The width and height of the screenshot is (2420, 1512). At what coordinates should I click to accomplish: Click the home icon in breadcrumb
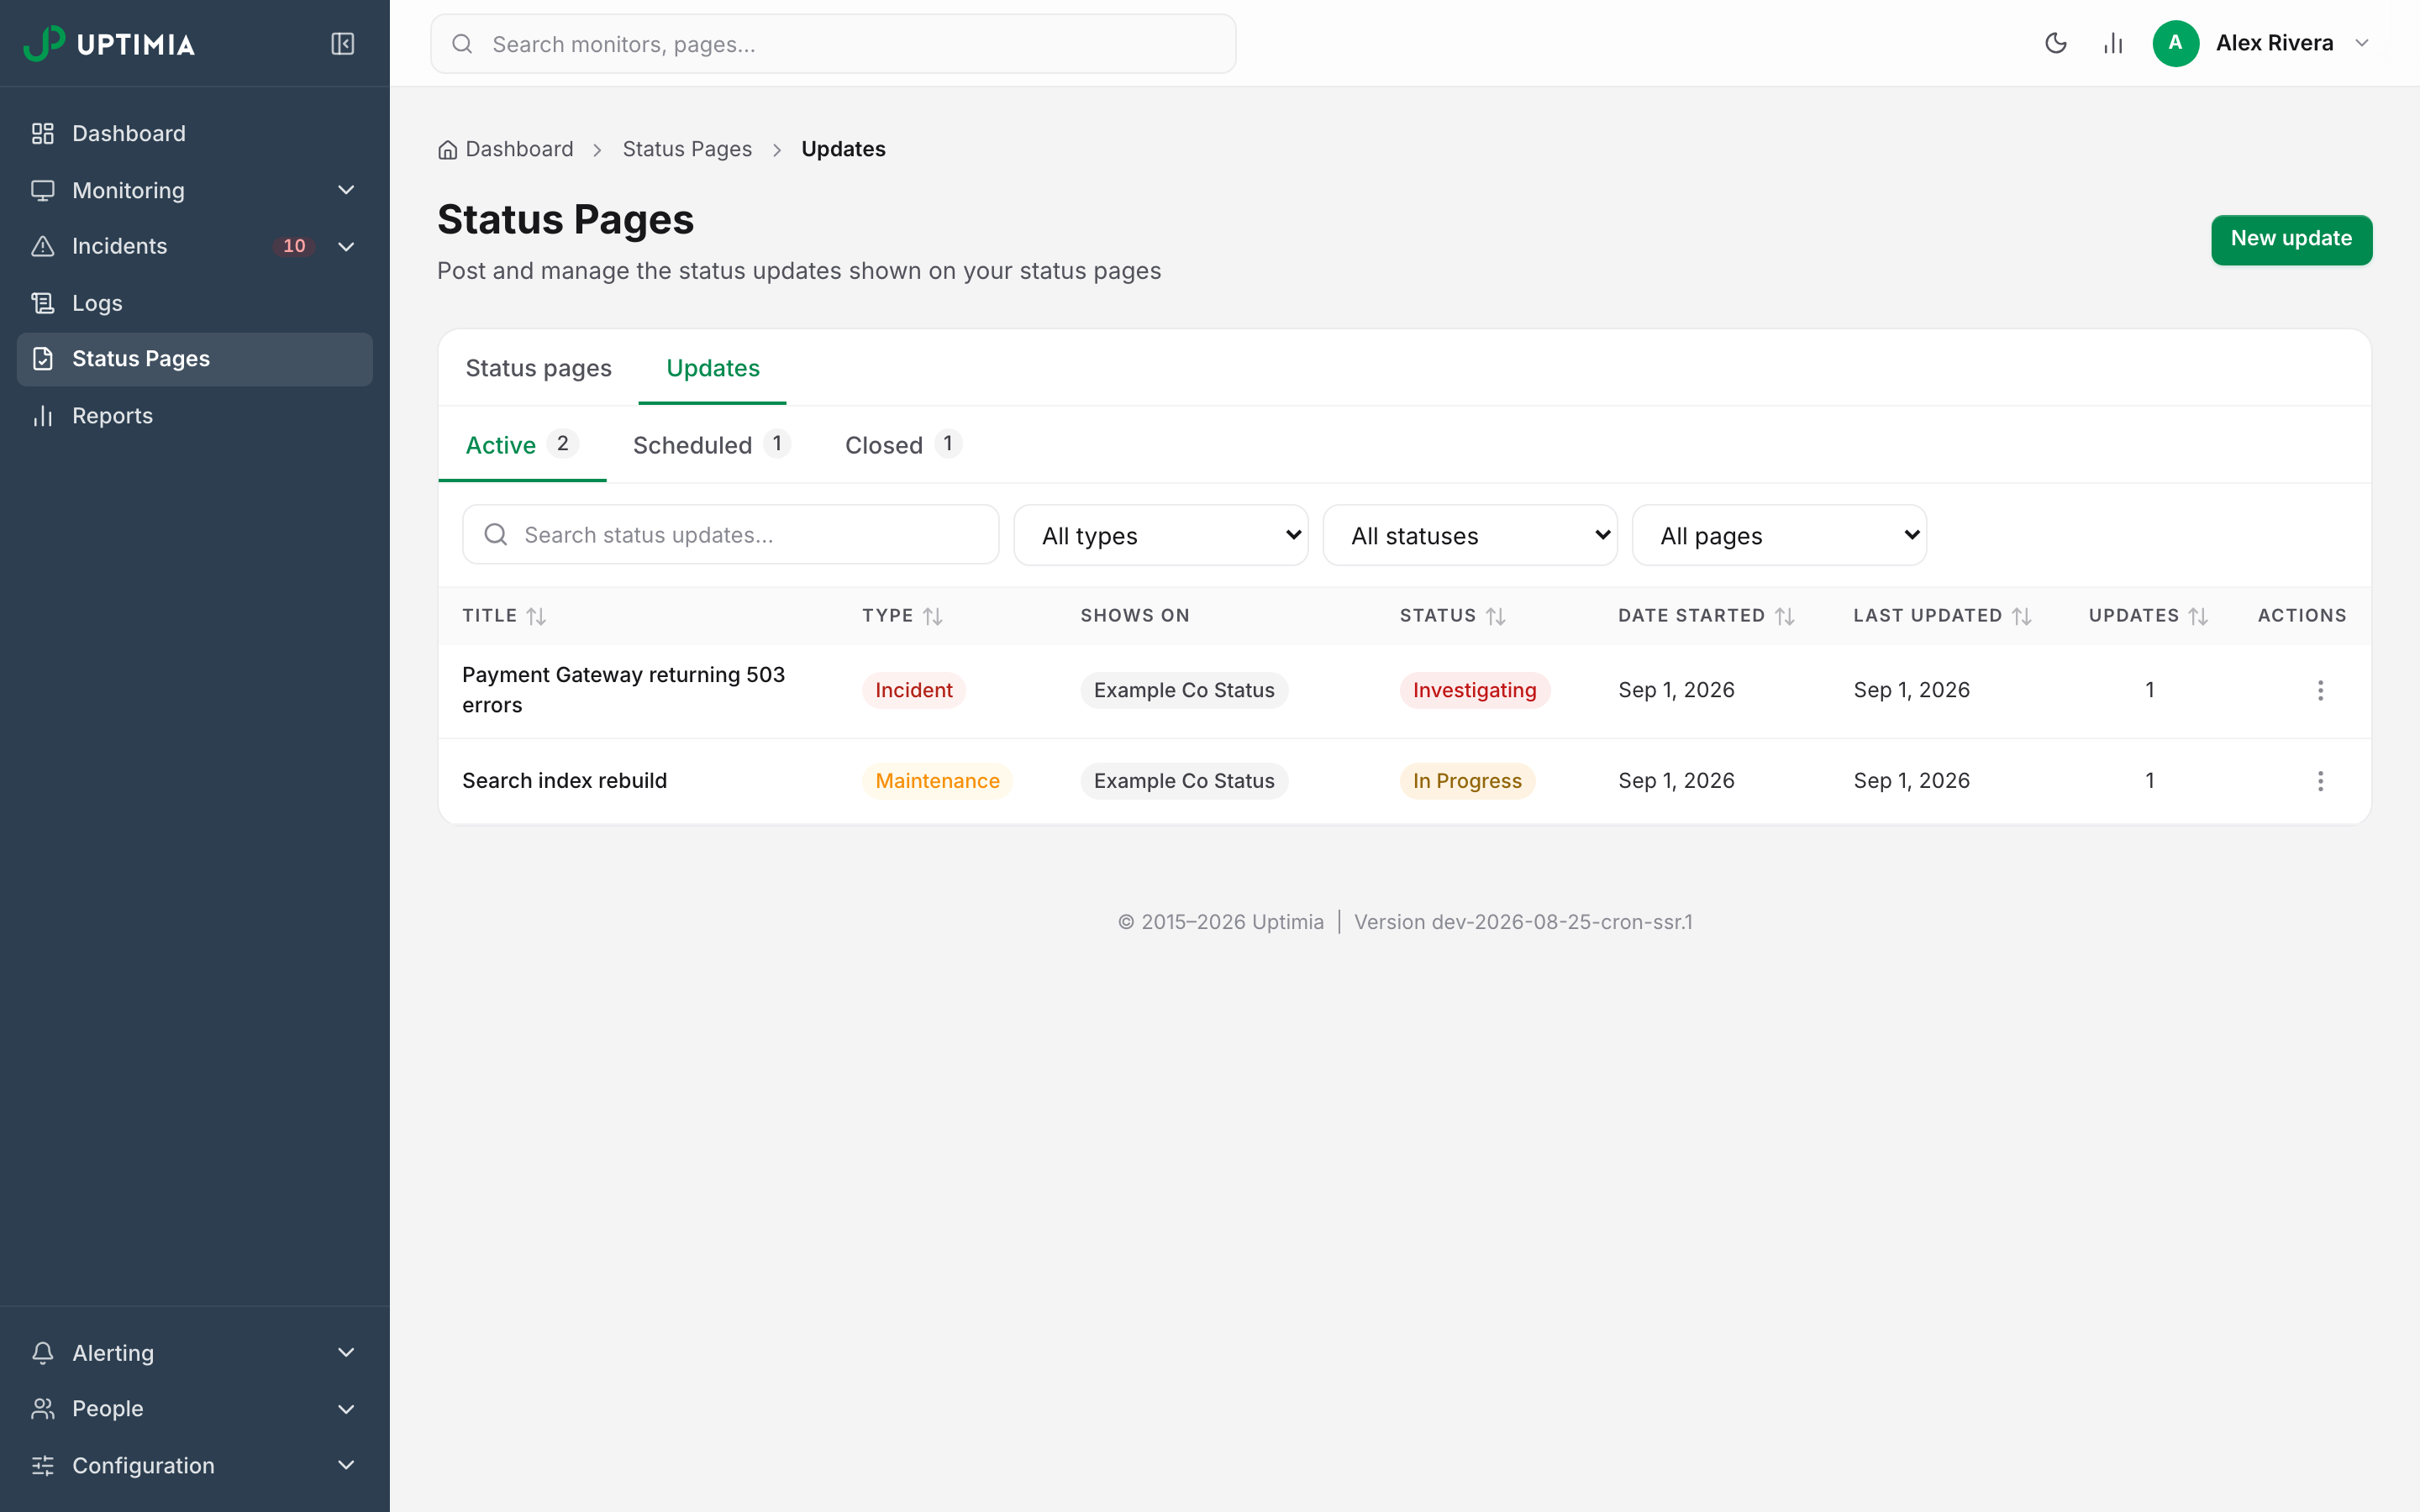coord(447,150)
